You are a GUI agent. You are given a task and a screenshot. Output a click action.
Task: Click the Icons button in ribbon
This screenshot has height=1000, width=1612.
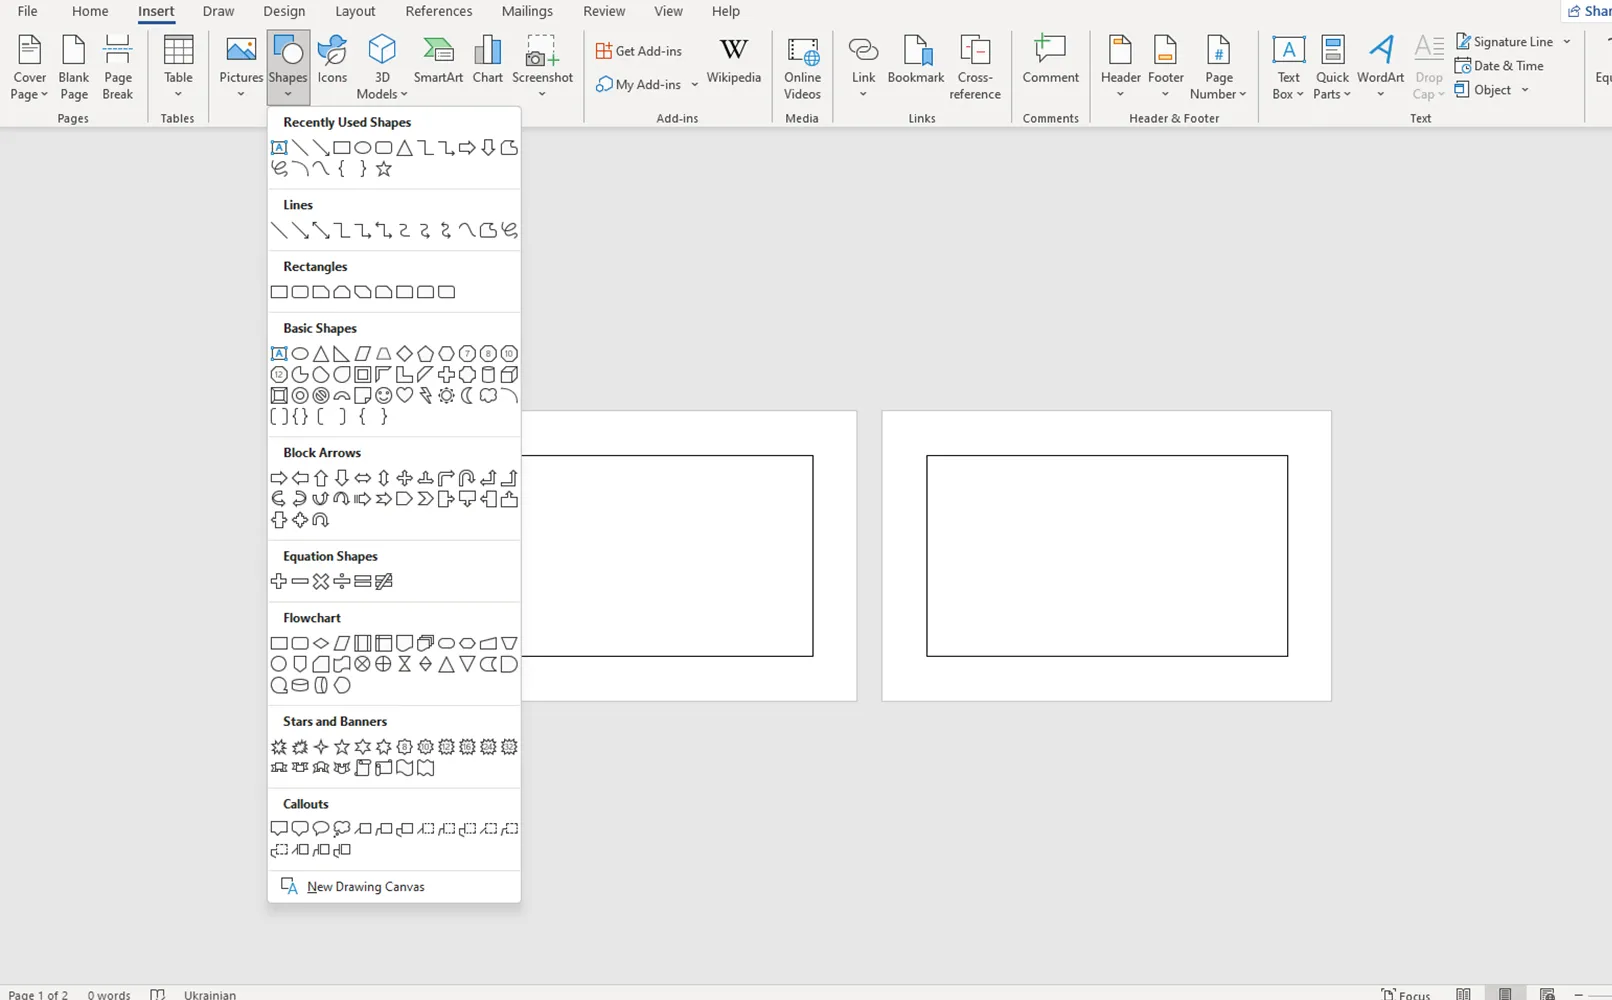pyautogui.click(x=332, y=60)
